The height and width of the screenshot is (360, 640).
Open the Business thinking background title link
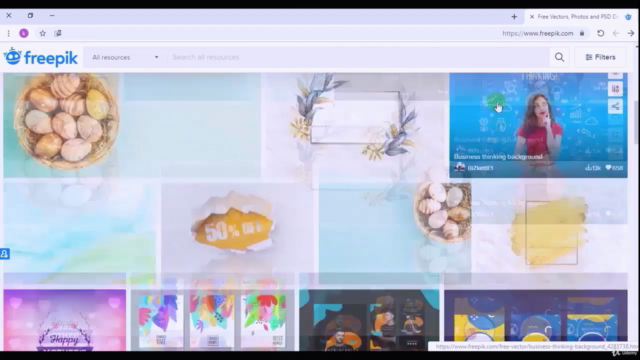point(498,157)
